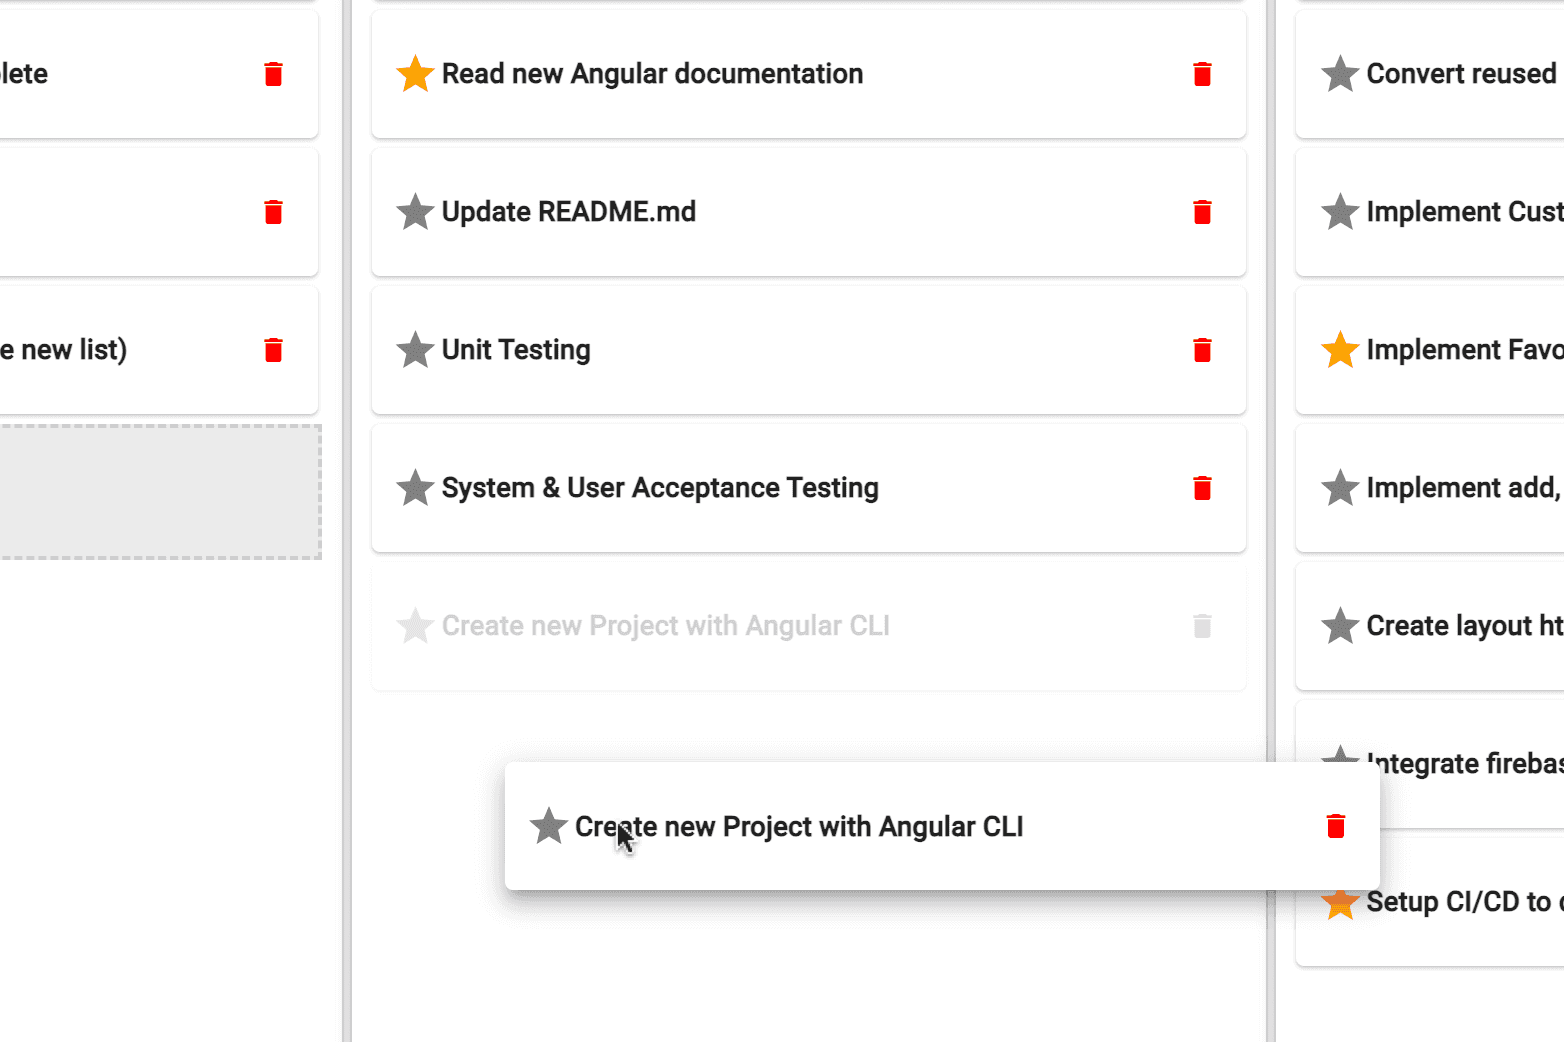This screenshot has height=1042, width=1564.
Task: Unstar the "Implement Favorites" task
Action: (1340, 350)
